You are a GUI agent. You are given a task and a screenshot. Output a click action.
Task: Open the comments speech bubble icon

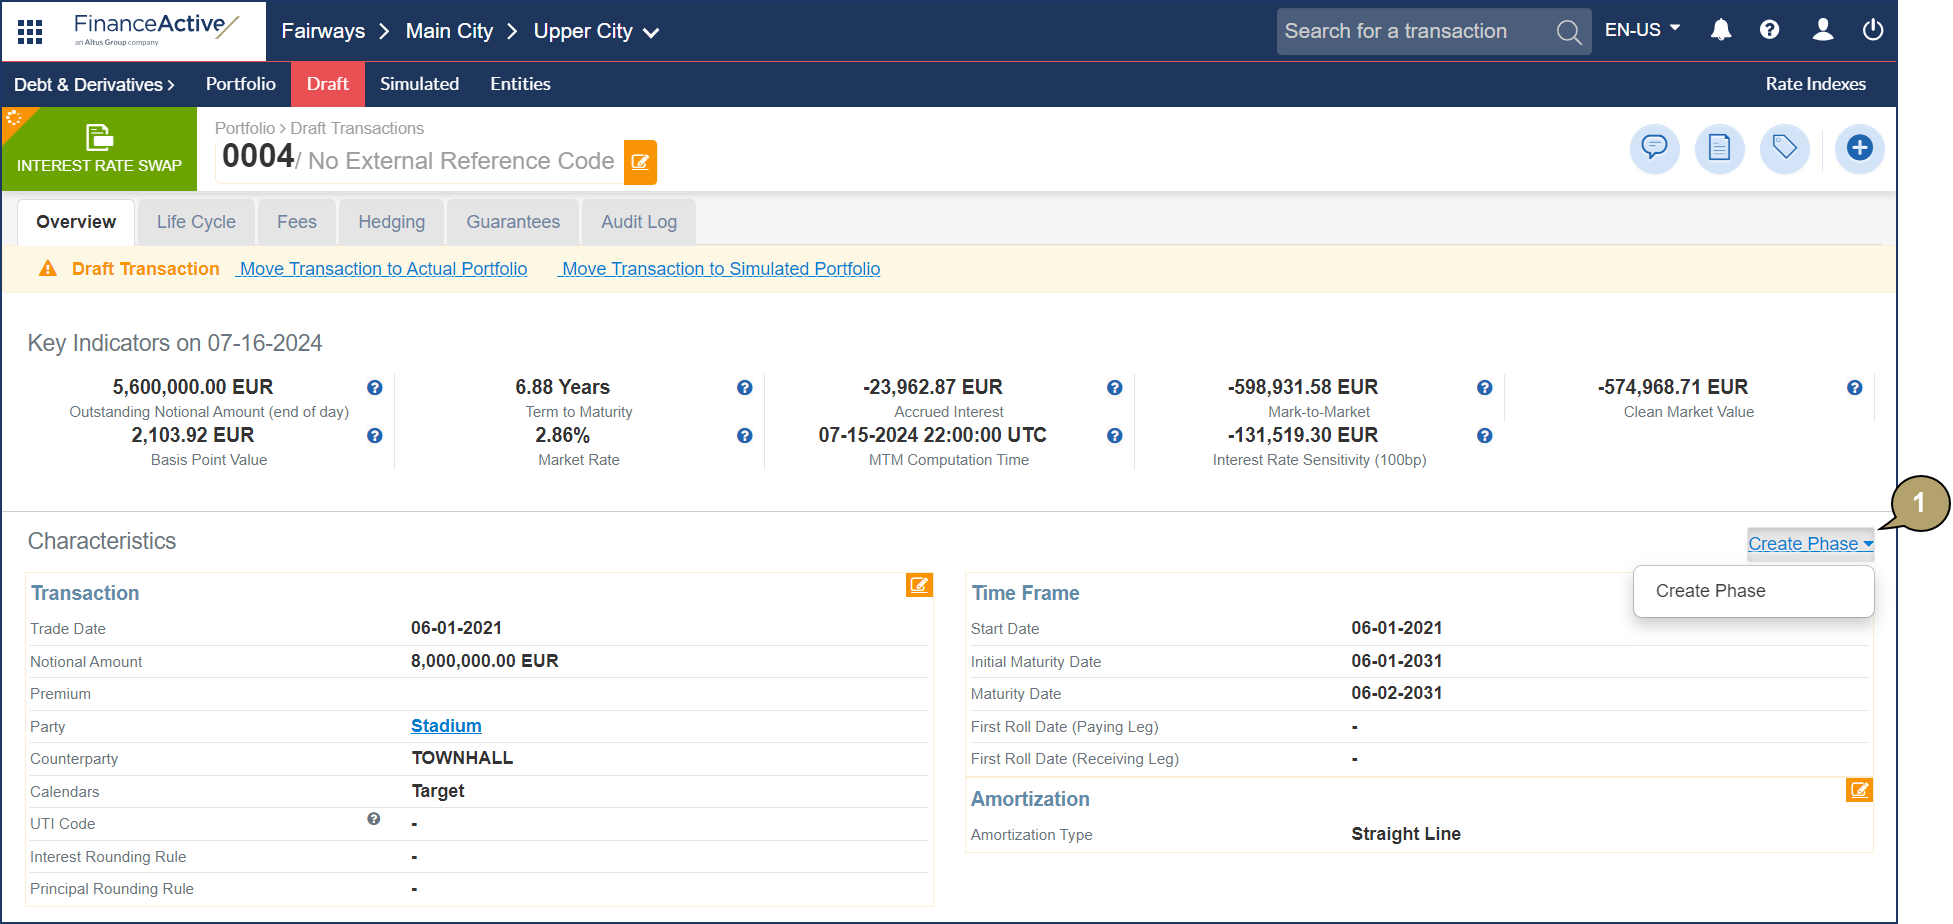pyautogui.click(x=1654, y=149)
